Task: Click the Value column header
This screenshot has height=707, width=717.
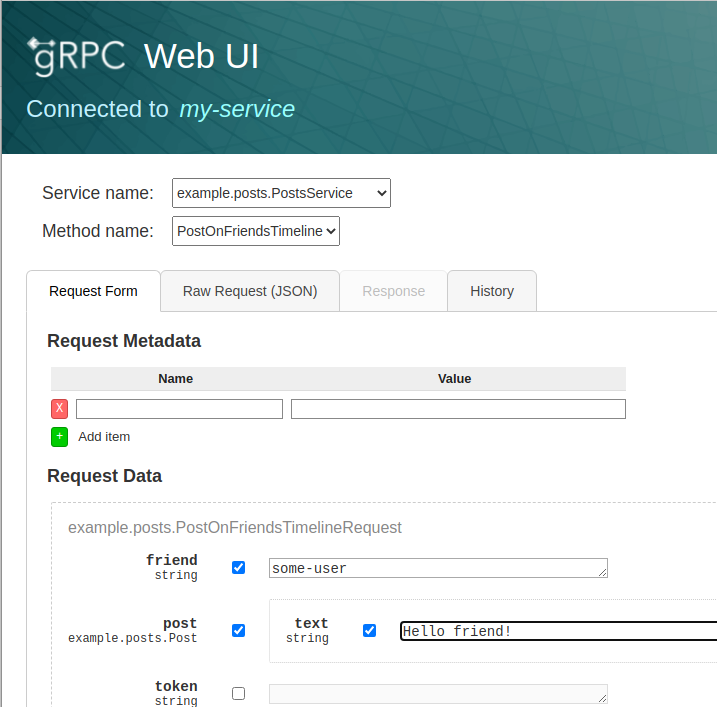Action: [x=454, y=379]
